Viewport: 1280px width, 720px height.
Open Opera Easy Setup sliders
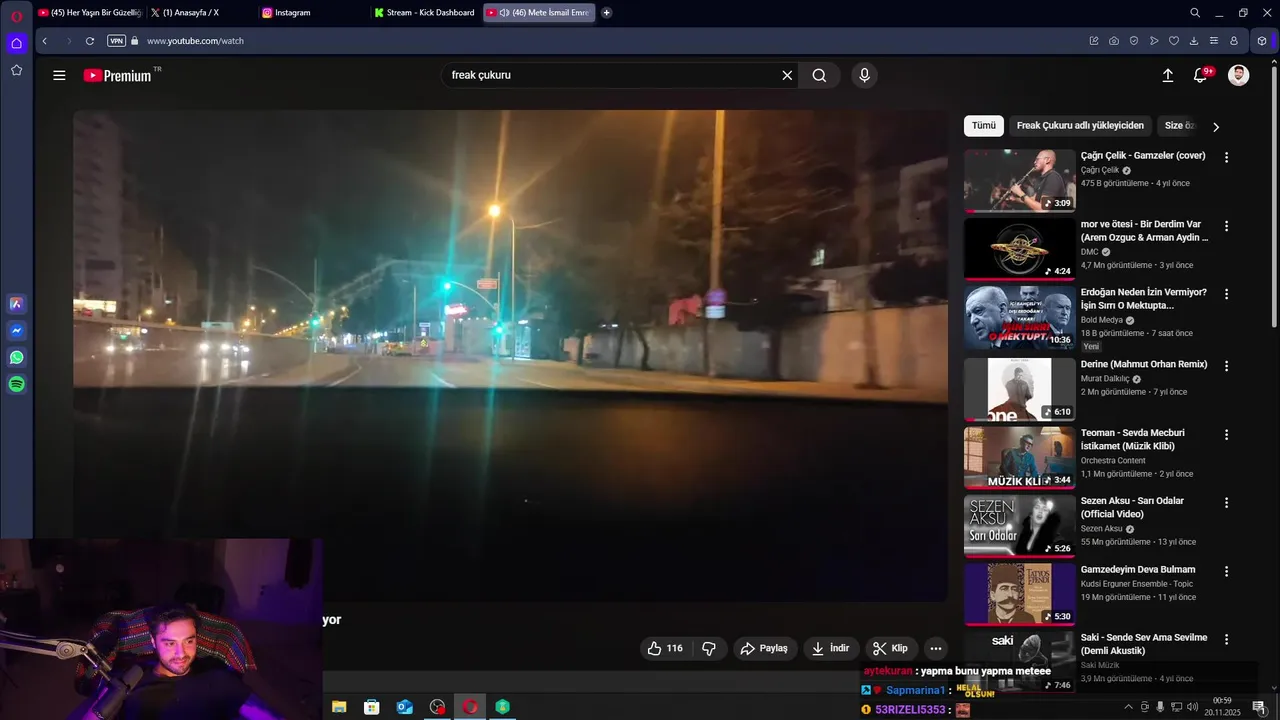(1214, 41)
